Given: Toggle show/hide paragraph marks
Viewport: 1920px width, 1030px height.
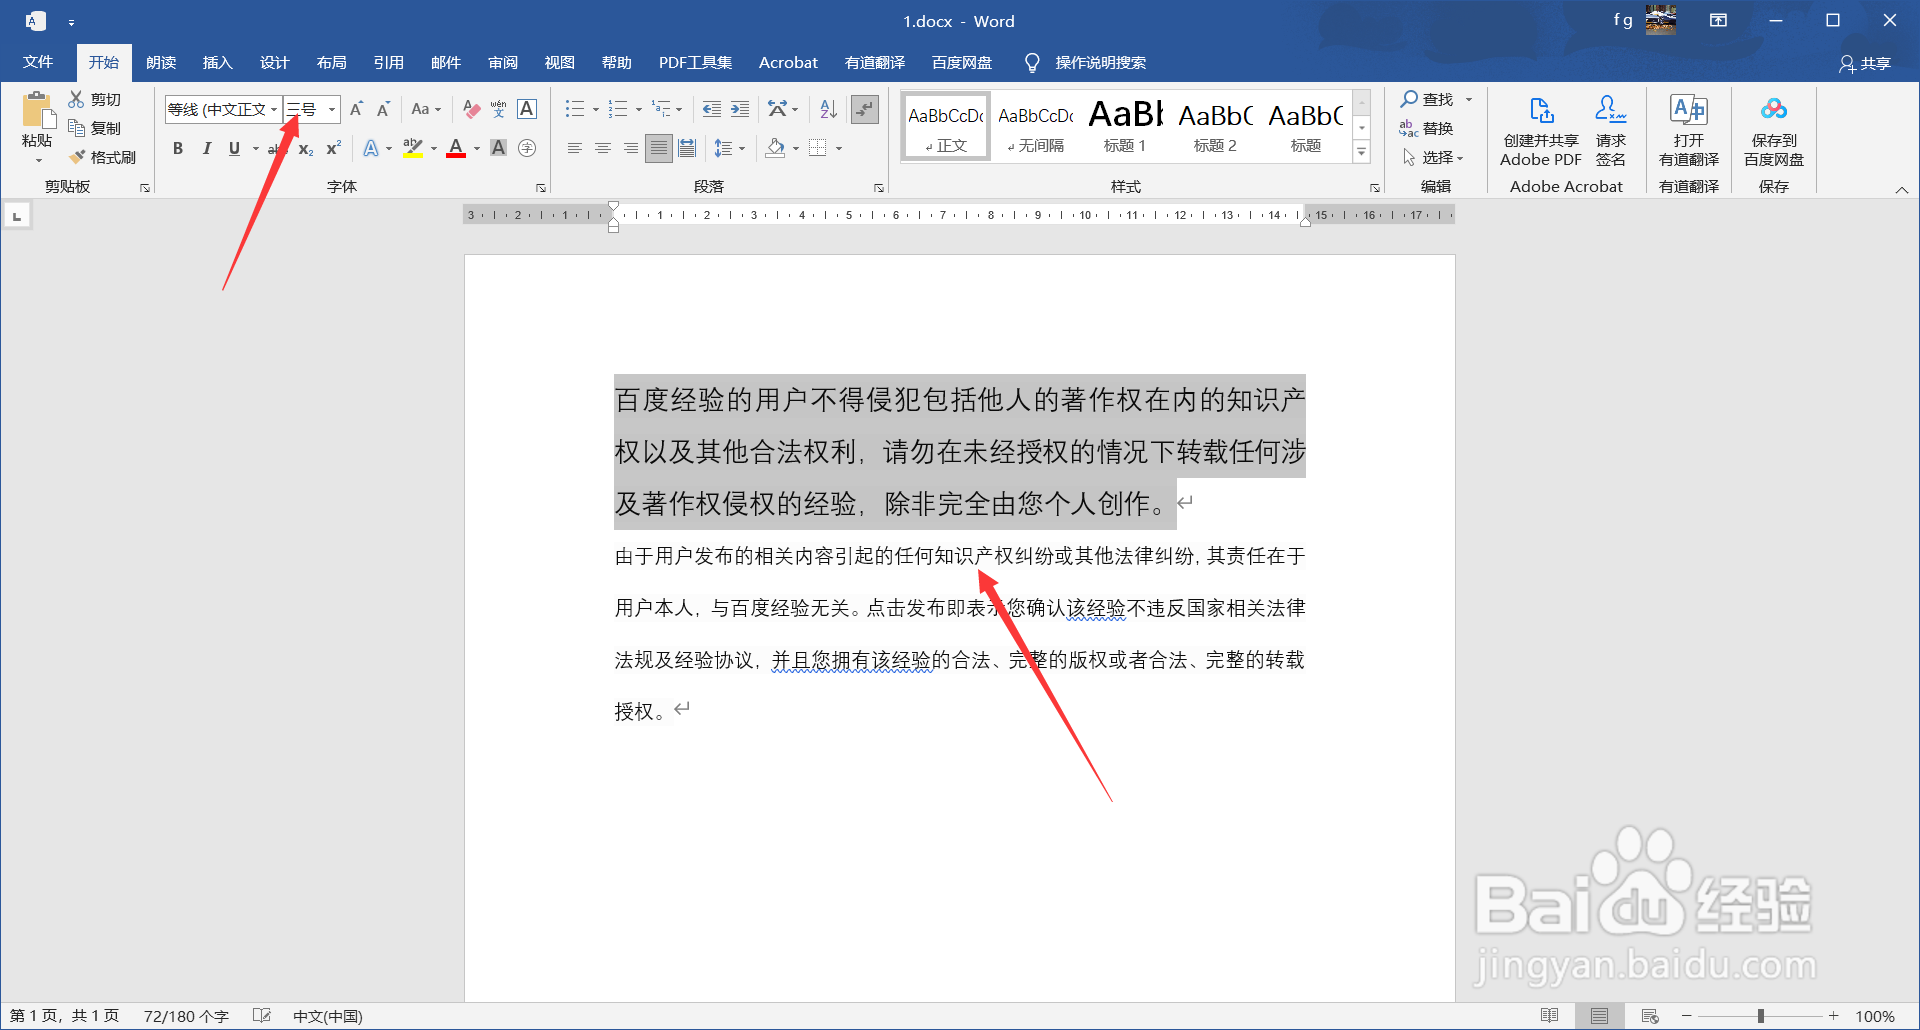Looking at the screenshot, I should tap(865, 109).
